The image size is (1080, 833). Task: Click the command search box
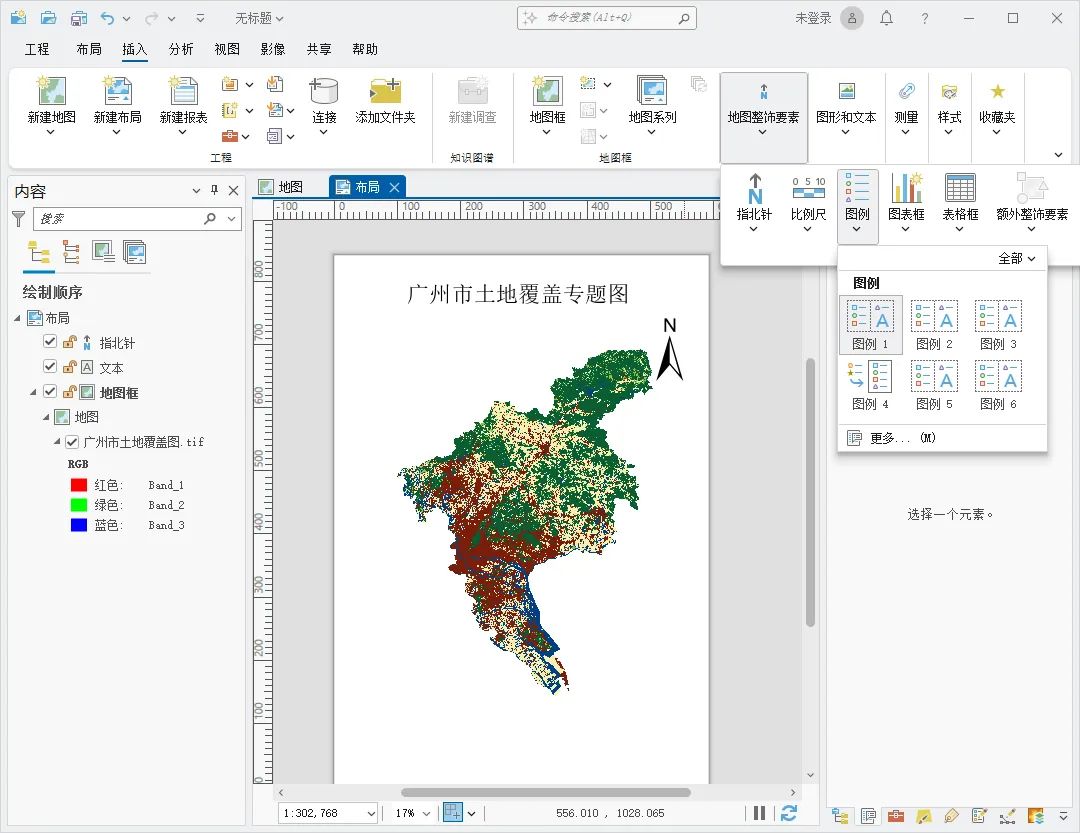pyautogui.click(x=606, y=19)
